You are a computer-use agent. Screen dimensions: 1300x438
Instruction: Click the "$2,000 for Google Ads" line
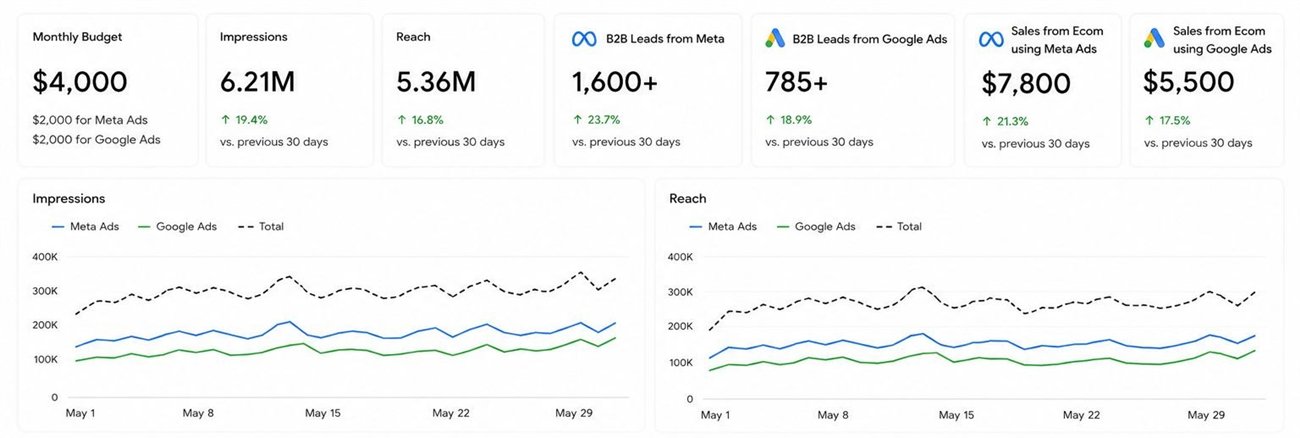pos(97,140)
